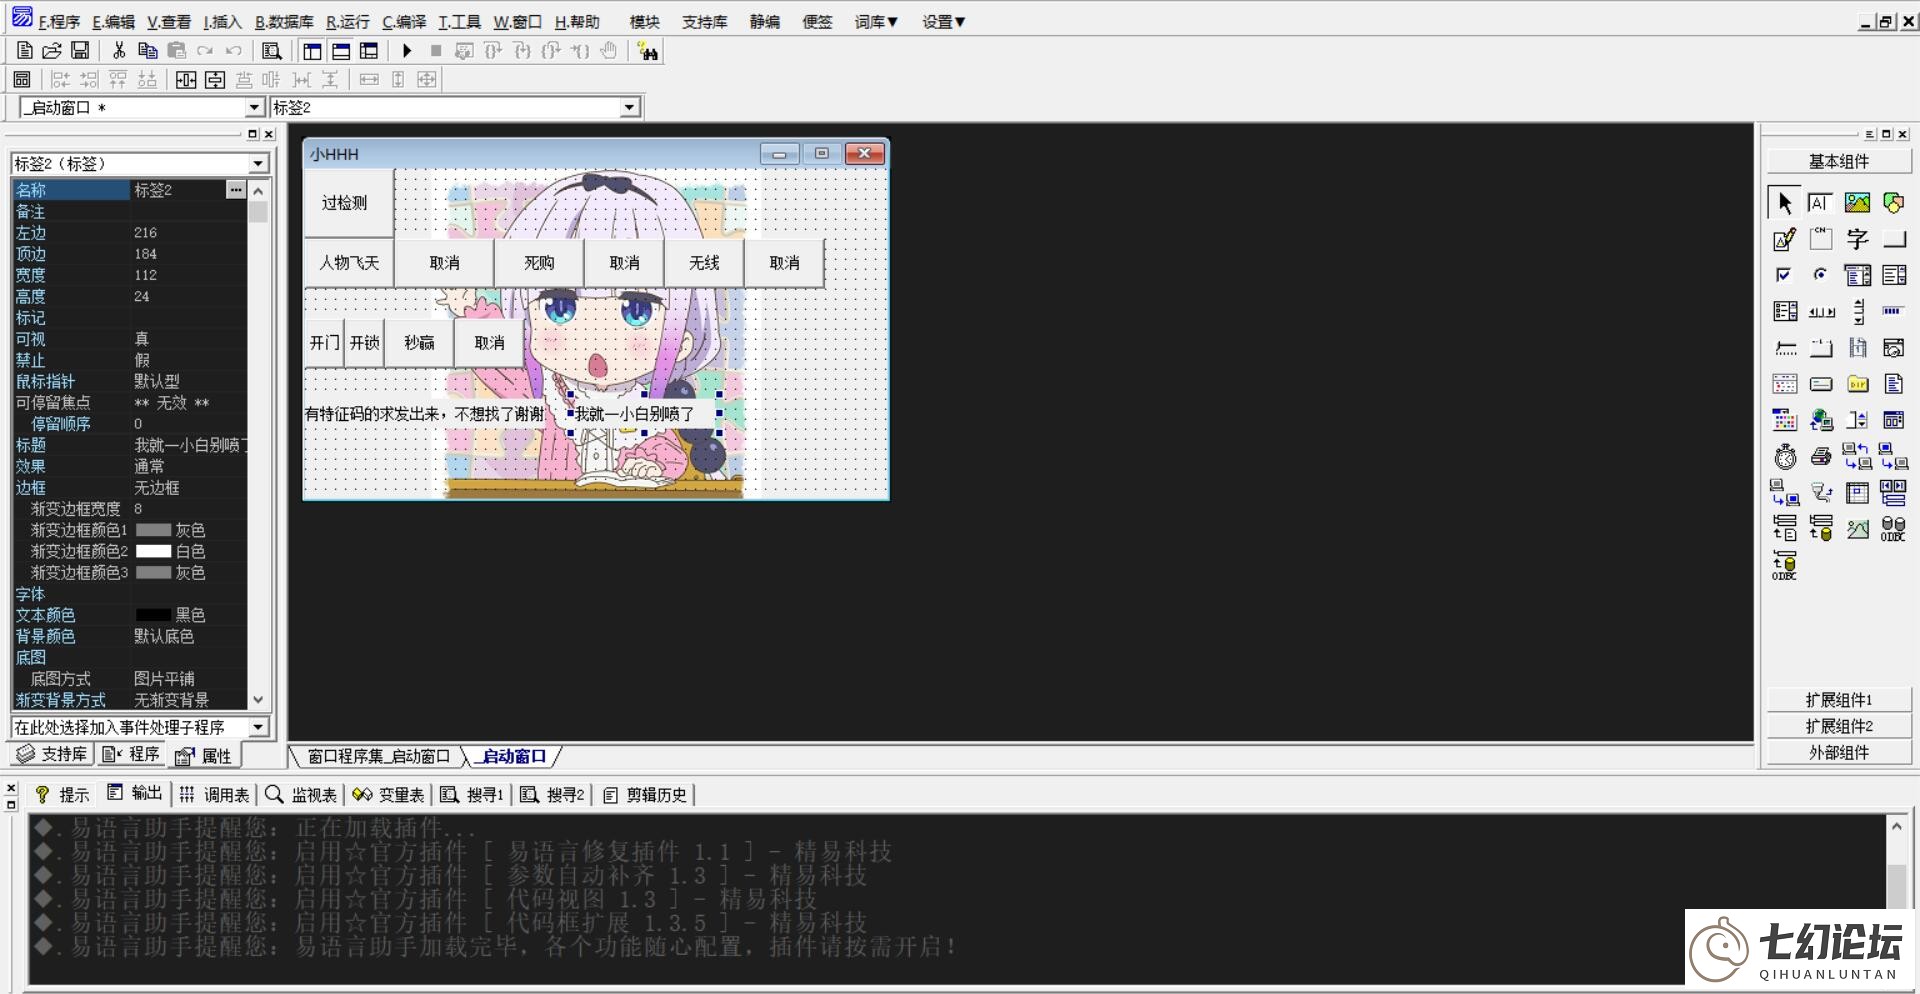Select the Printer component icon
The height and width of the screenshot is (994, 1920).
click(1821, 456)
